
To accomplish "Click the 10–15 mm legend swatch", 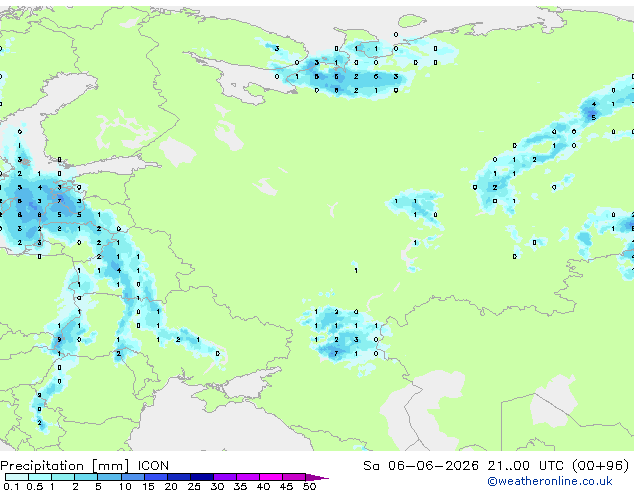I will 132,477.
